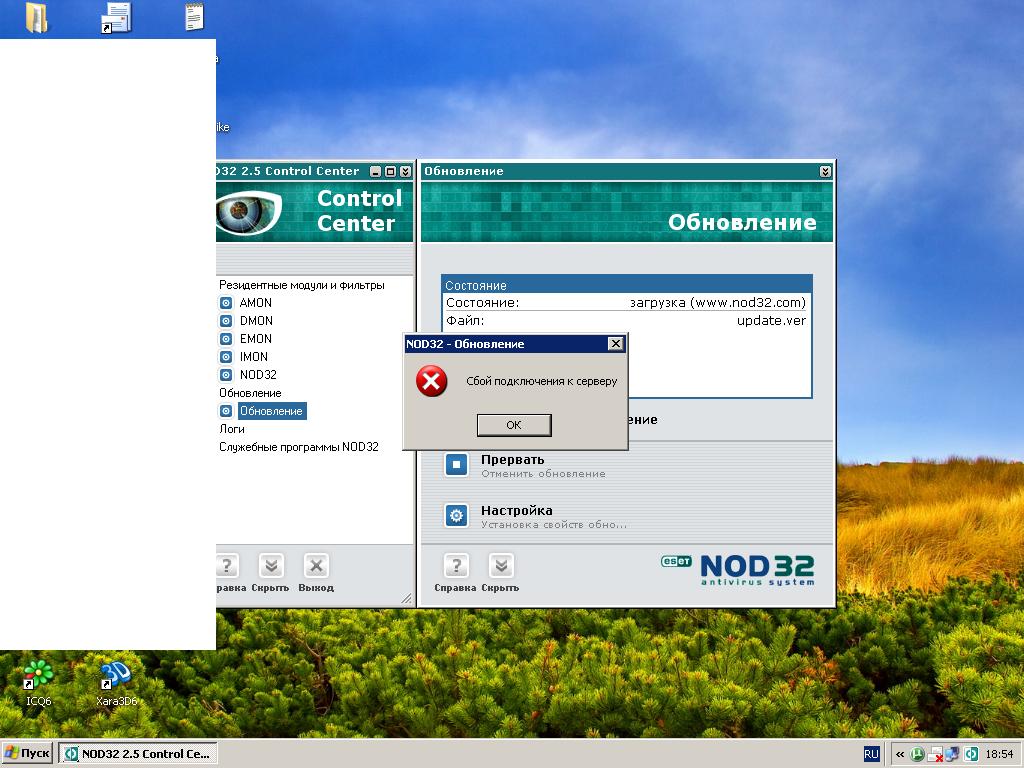Click Справка help icon in Обновление window

tap(456, 566)
